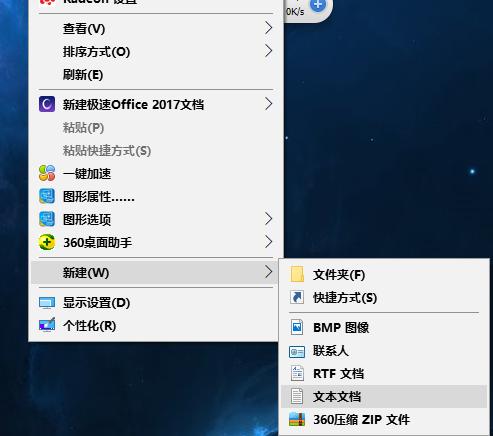
Task: Click the shortcut arrow icon
Action: (x=297, y=297)
